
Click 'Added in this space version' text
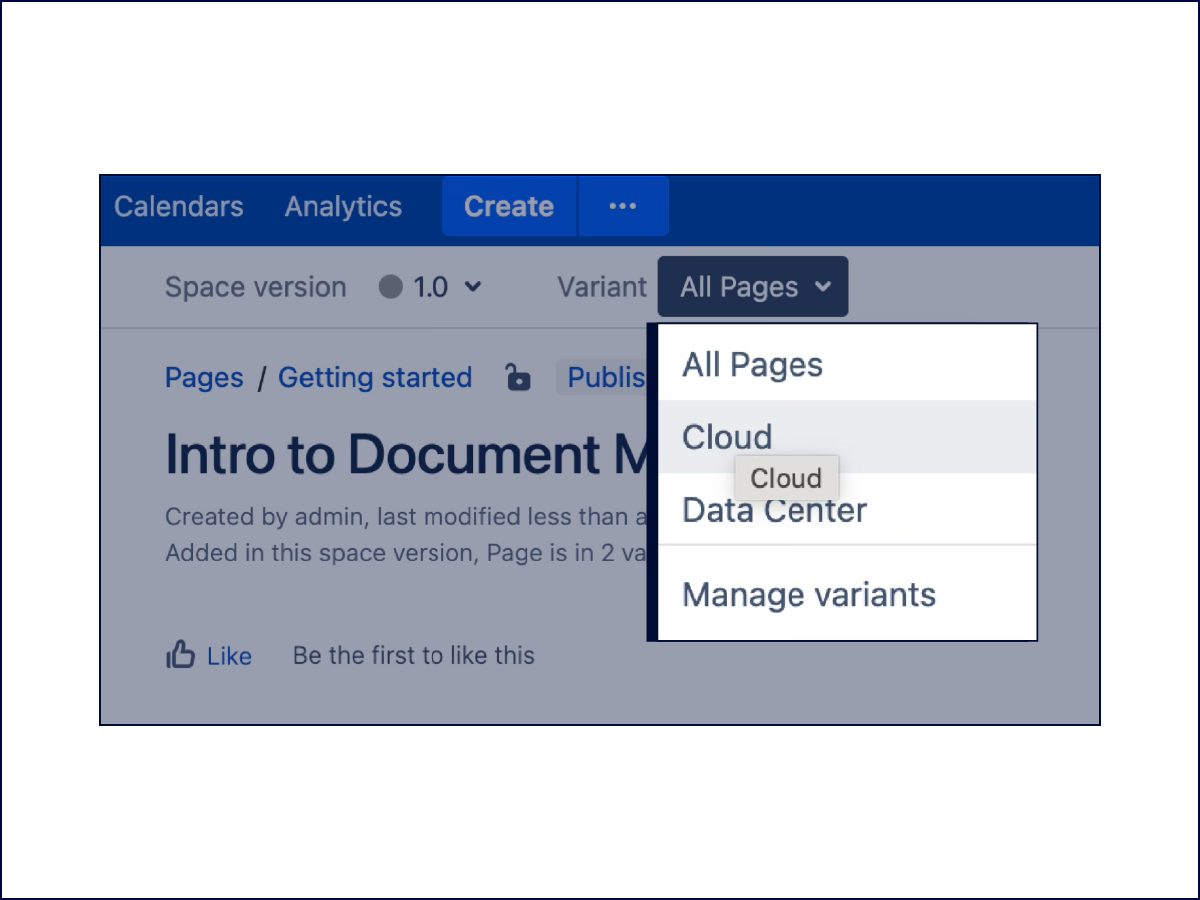[322, 553]
